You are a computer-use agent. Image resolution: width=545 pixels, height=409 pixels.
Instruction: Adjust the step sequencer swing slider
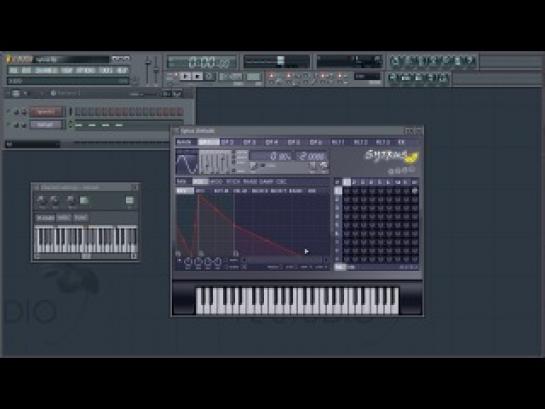point(143,94)
